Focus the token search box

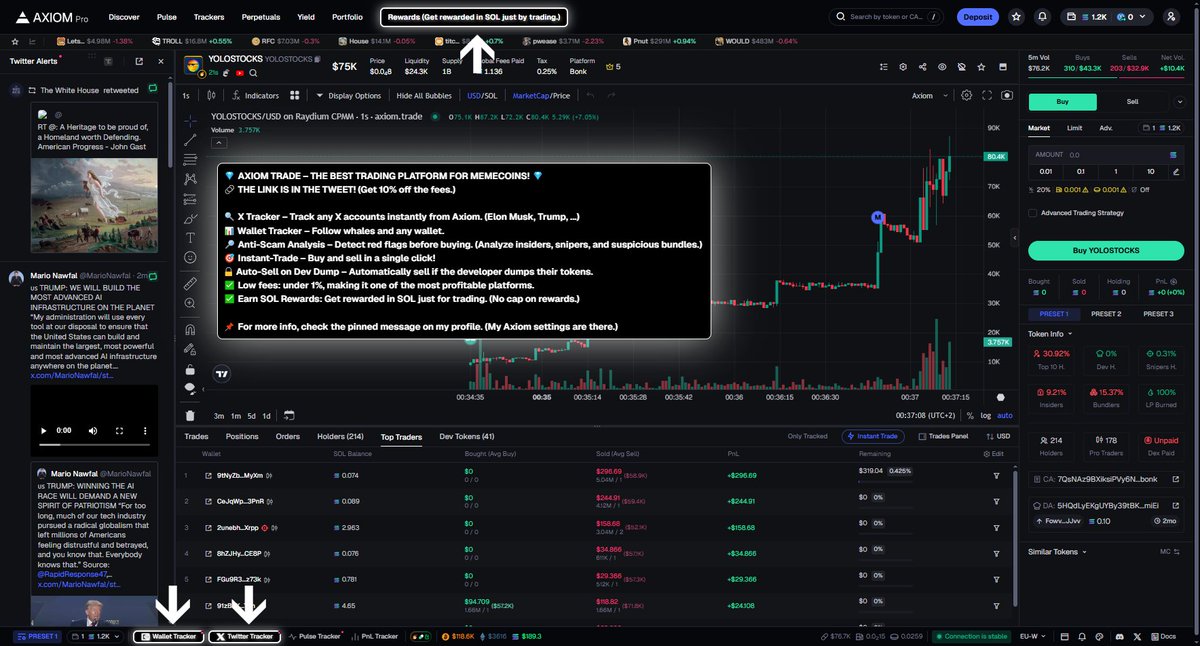point(887,17)
